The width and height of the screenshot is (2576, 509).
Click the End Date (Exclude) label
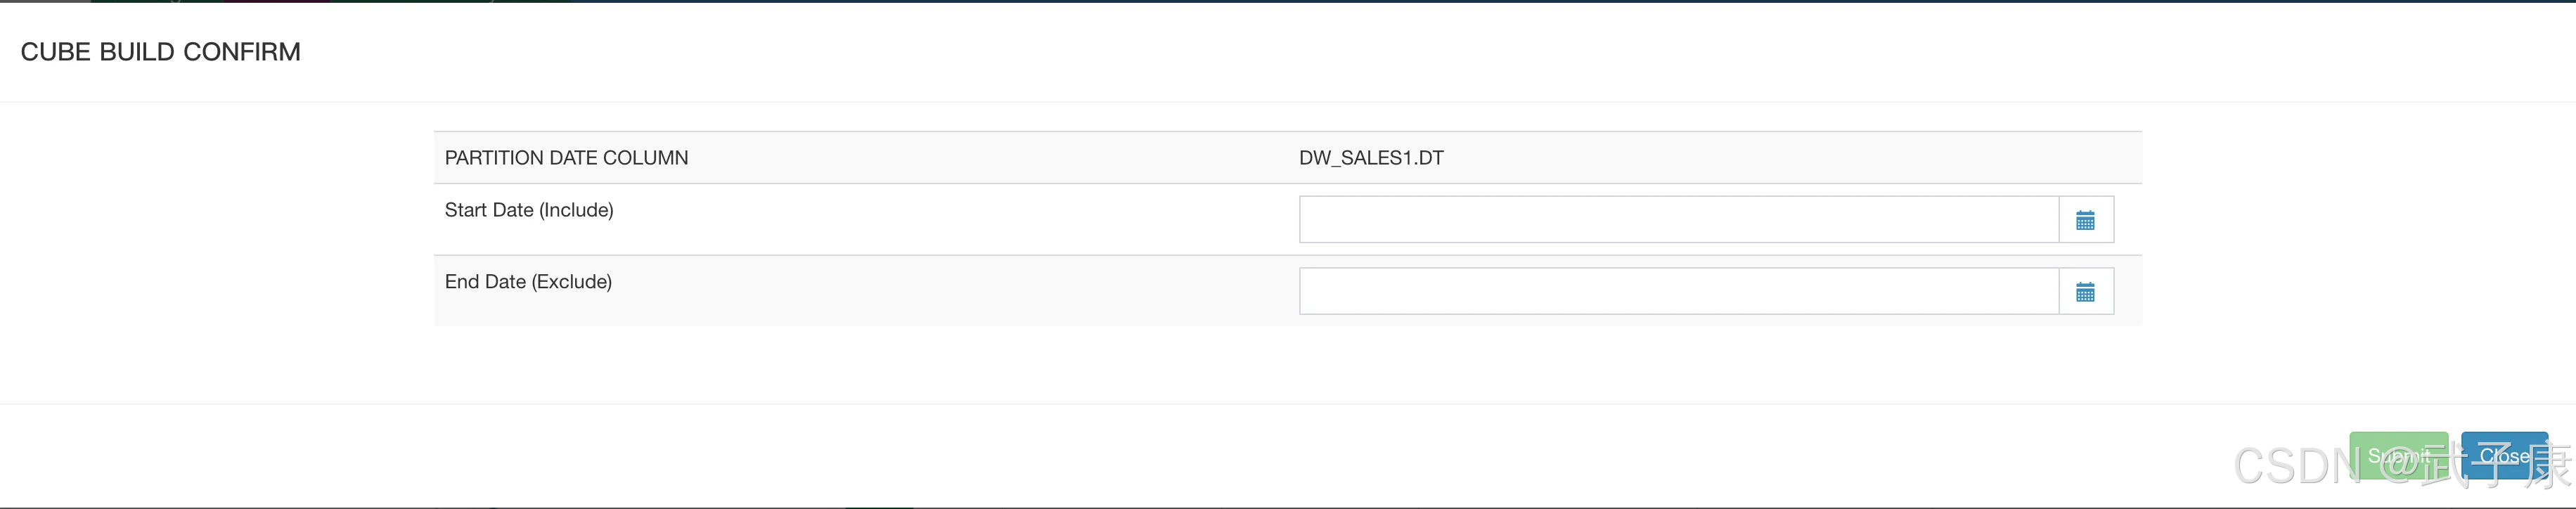click(528, 282)
